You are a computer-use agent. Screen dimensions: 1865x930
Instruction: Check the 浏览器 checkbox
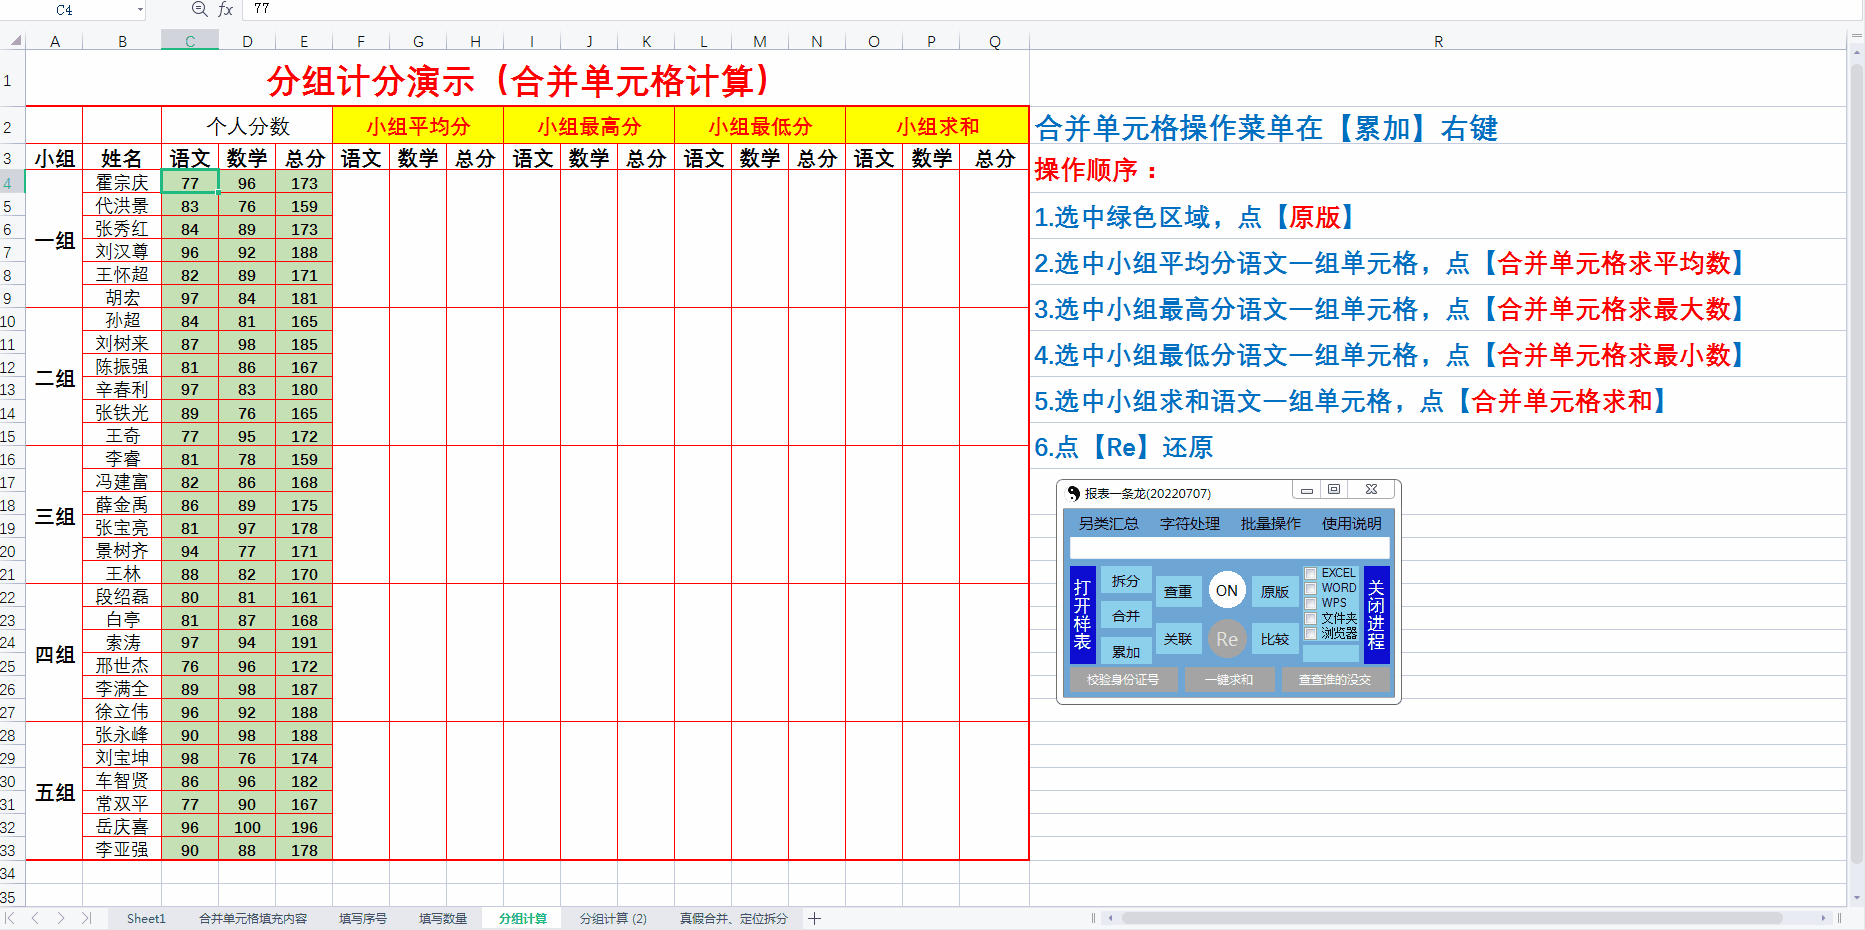pos(1311,634)
